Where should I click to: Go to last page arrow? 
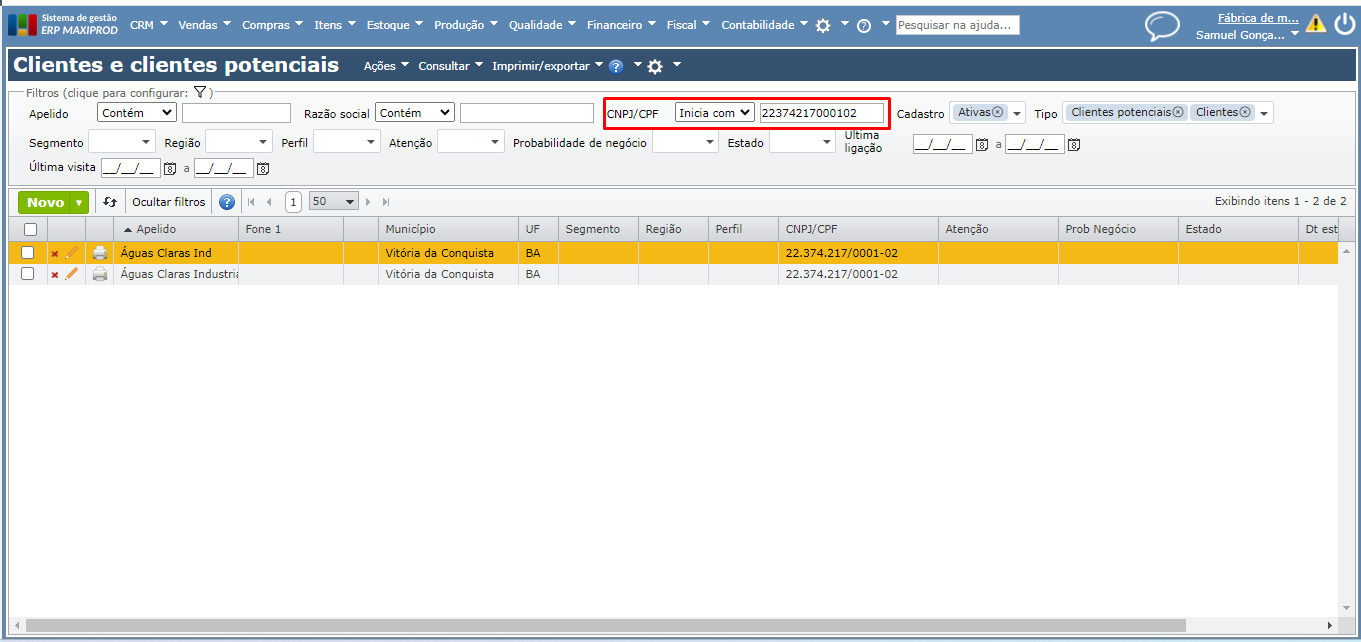point(386,202)
